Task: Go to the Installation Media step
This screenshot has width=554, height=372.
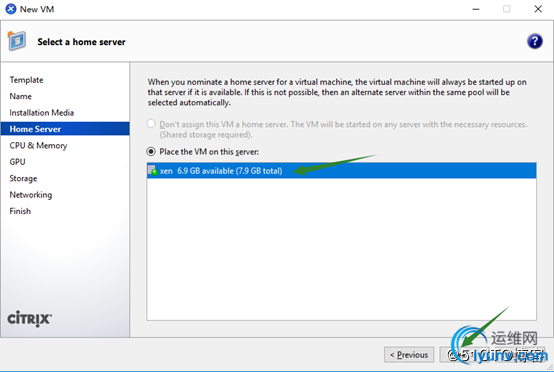Action: point(42,113)
